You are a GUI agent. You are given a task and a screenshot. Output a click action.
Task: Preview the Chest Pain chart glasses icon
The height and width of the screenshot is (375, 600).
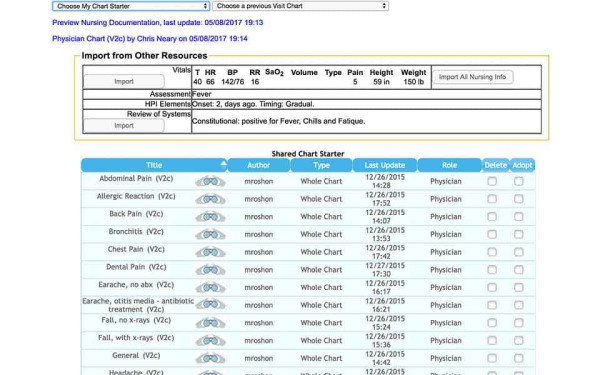pos(210,252)
